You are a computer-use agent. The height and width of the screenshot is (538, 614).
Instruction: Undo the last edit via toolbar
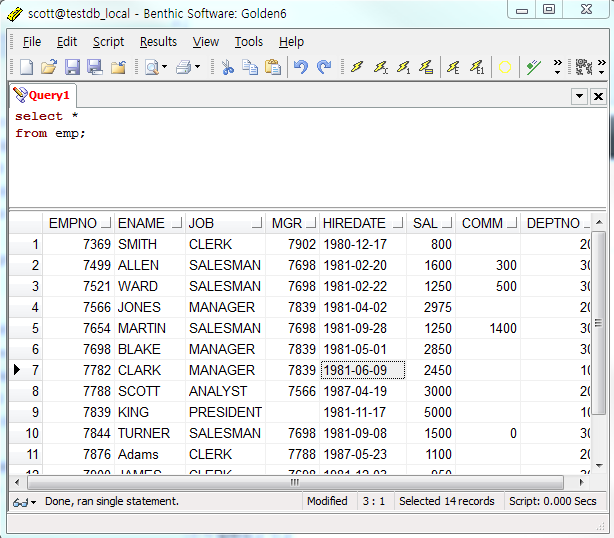point(301,67)
